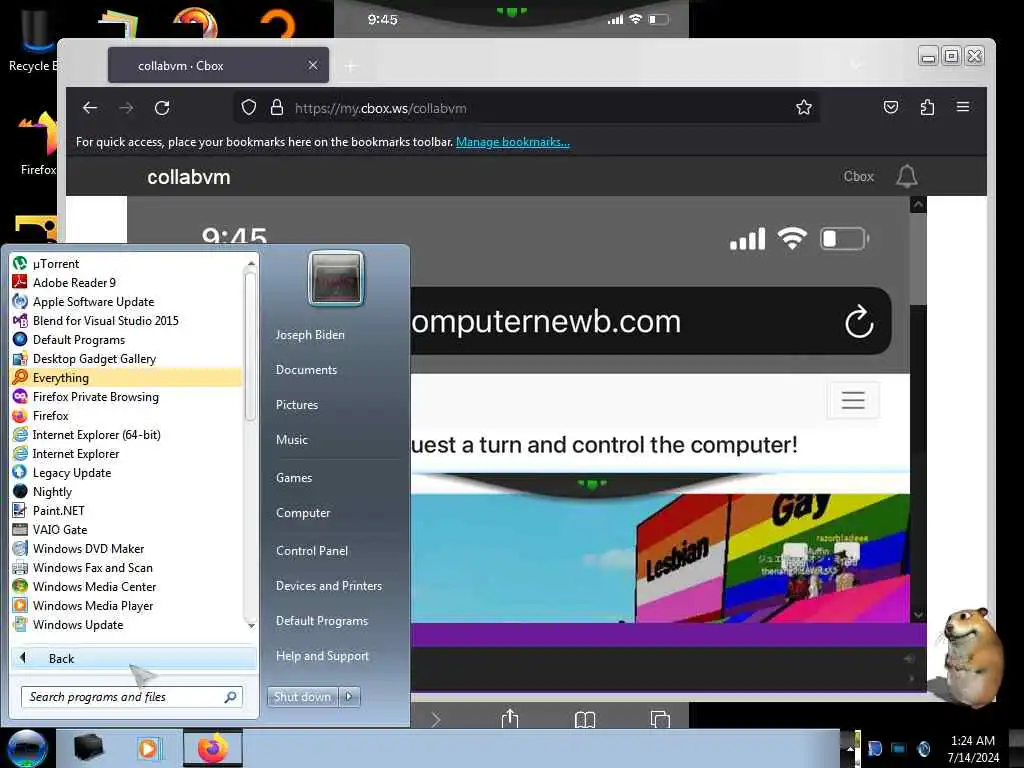Open Joseph Biden user folder
Image resolution: width=1024 pixels, height=768 pixels.
click(x=310, y=335)
